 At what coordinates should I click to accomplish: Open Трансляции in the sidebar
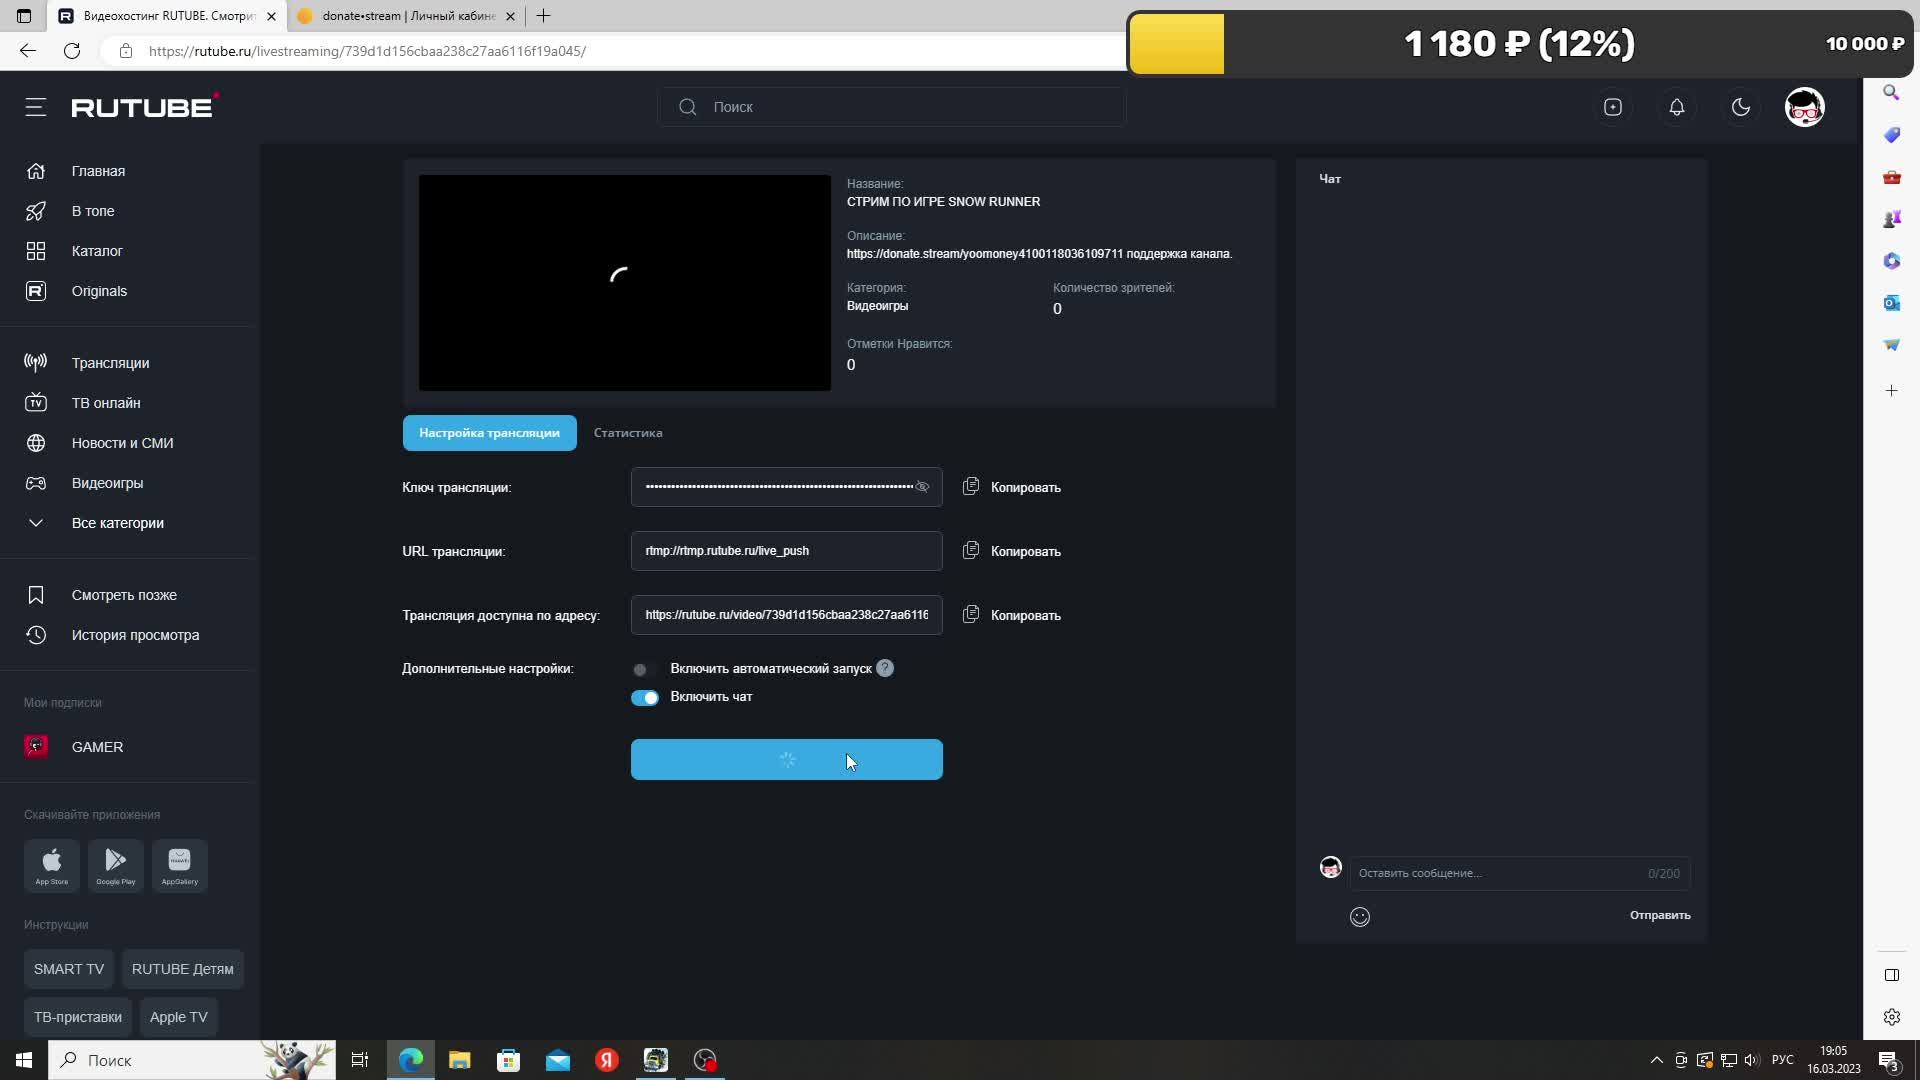pyautogui.click(x=110, y=363)
